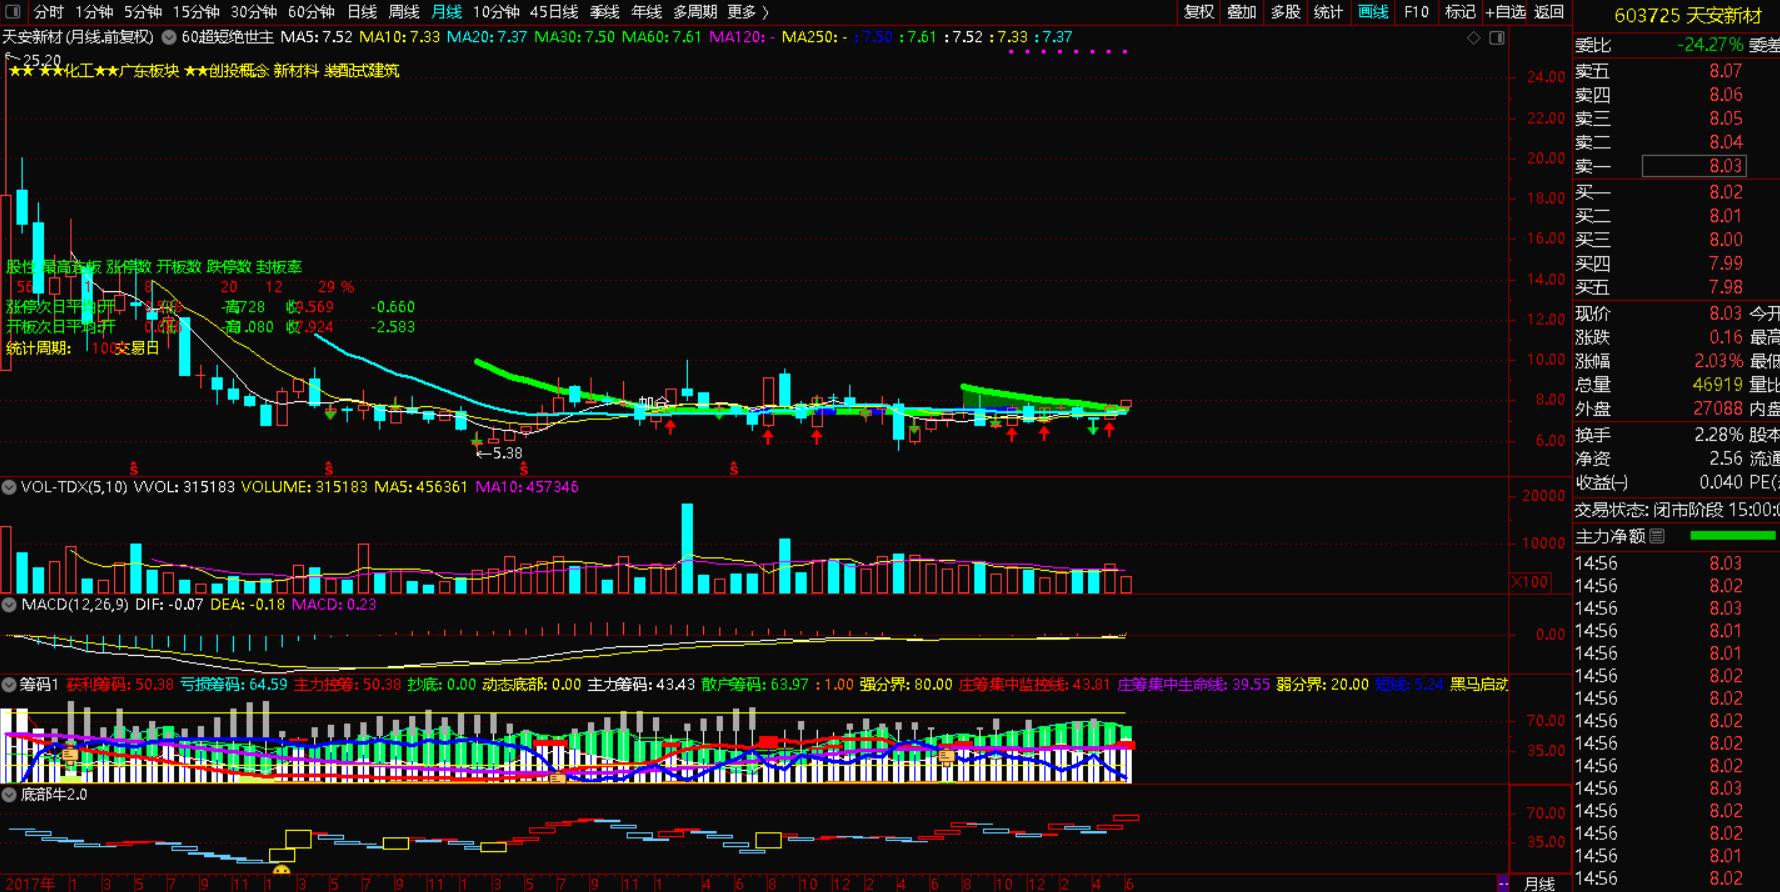Toggle the 画线 drawing mode
This screenshot has height=892, width=1780.
pos(1373,12)
